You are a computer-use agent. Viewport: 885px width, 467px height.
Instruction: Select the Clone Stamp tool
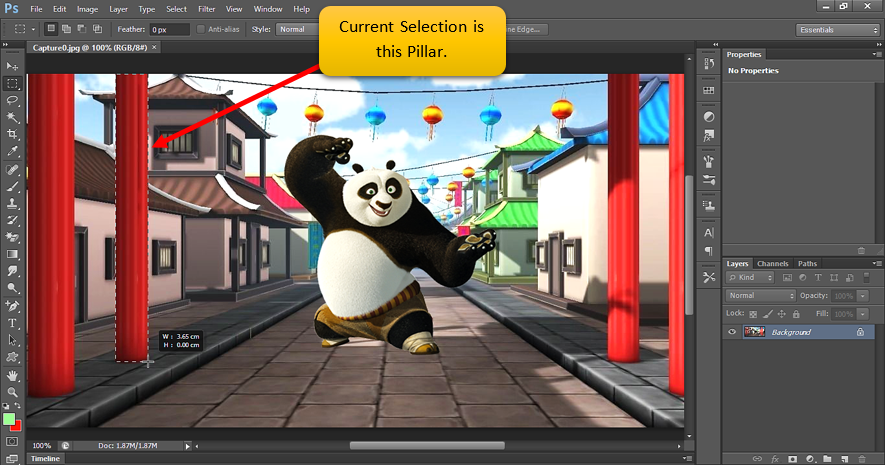click(x=12, y=203)
